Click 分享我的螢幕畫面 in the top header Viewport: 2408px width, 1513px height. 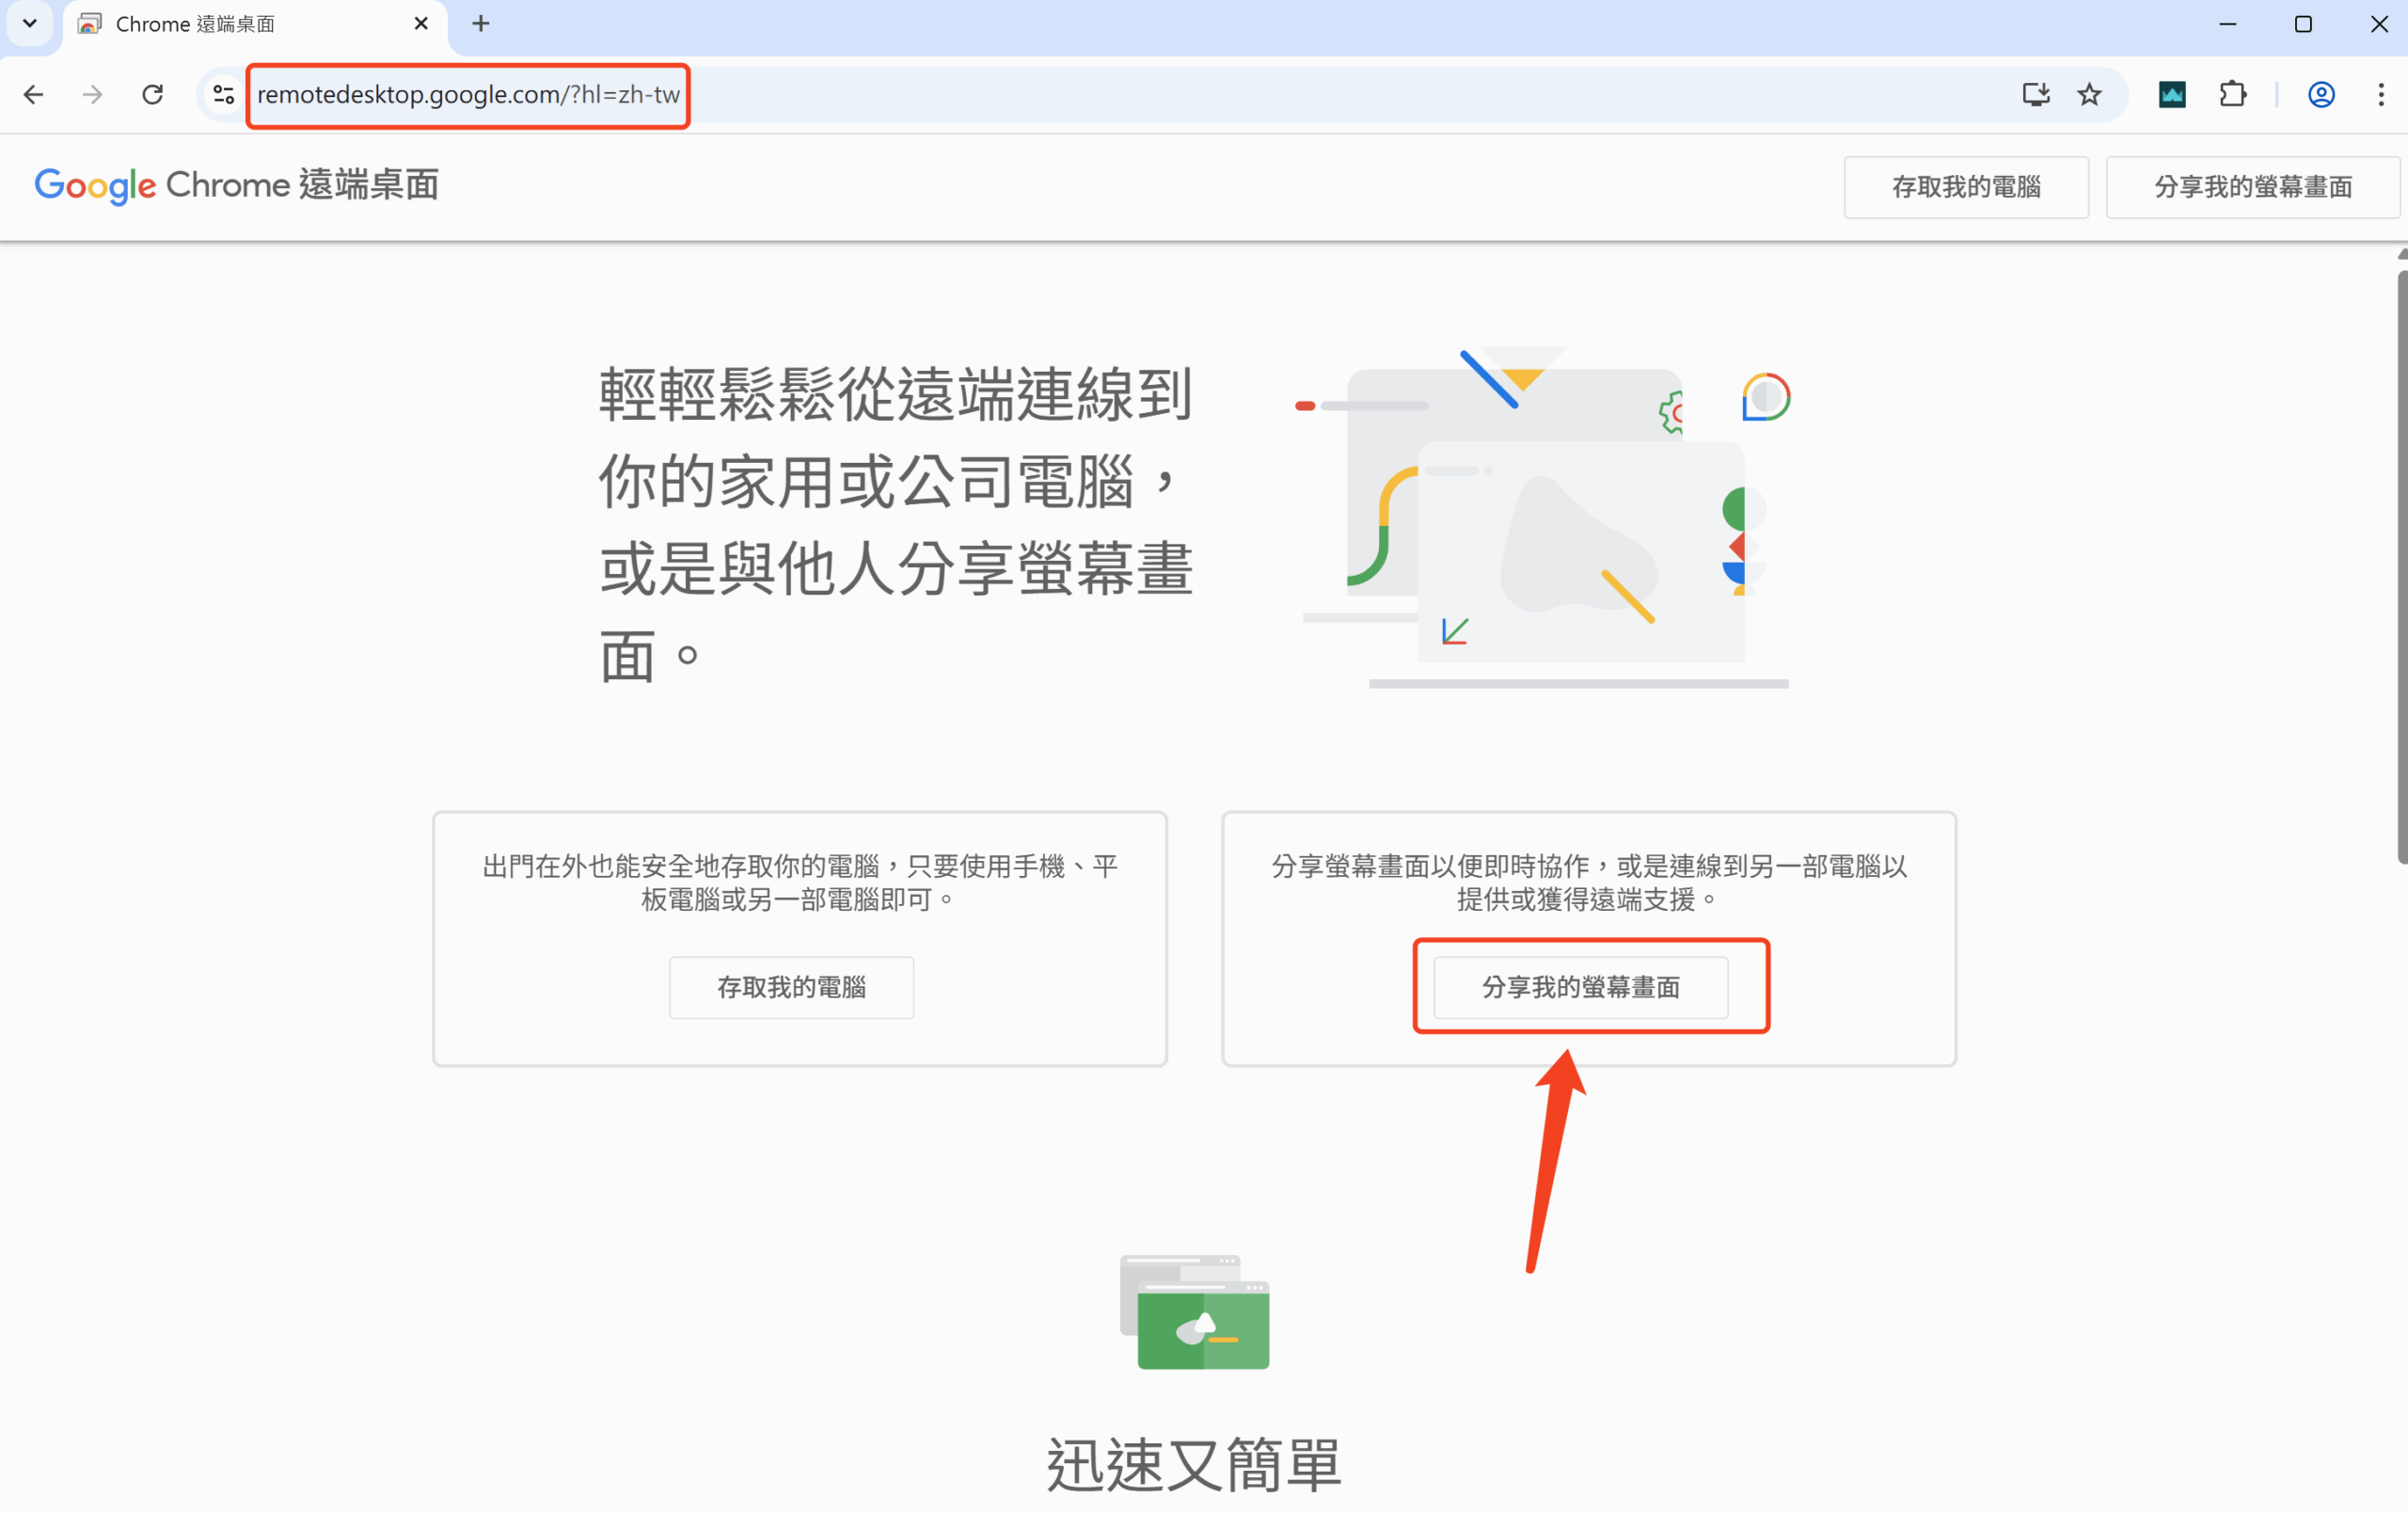click(x=2253, y=187)
